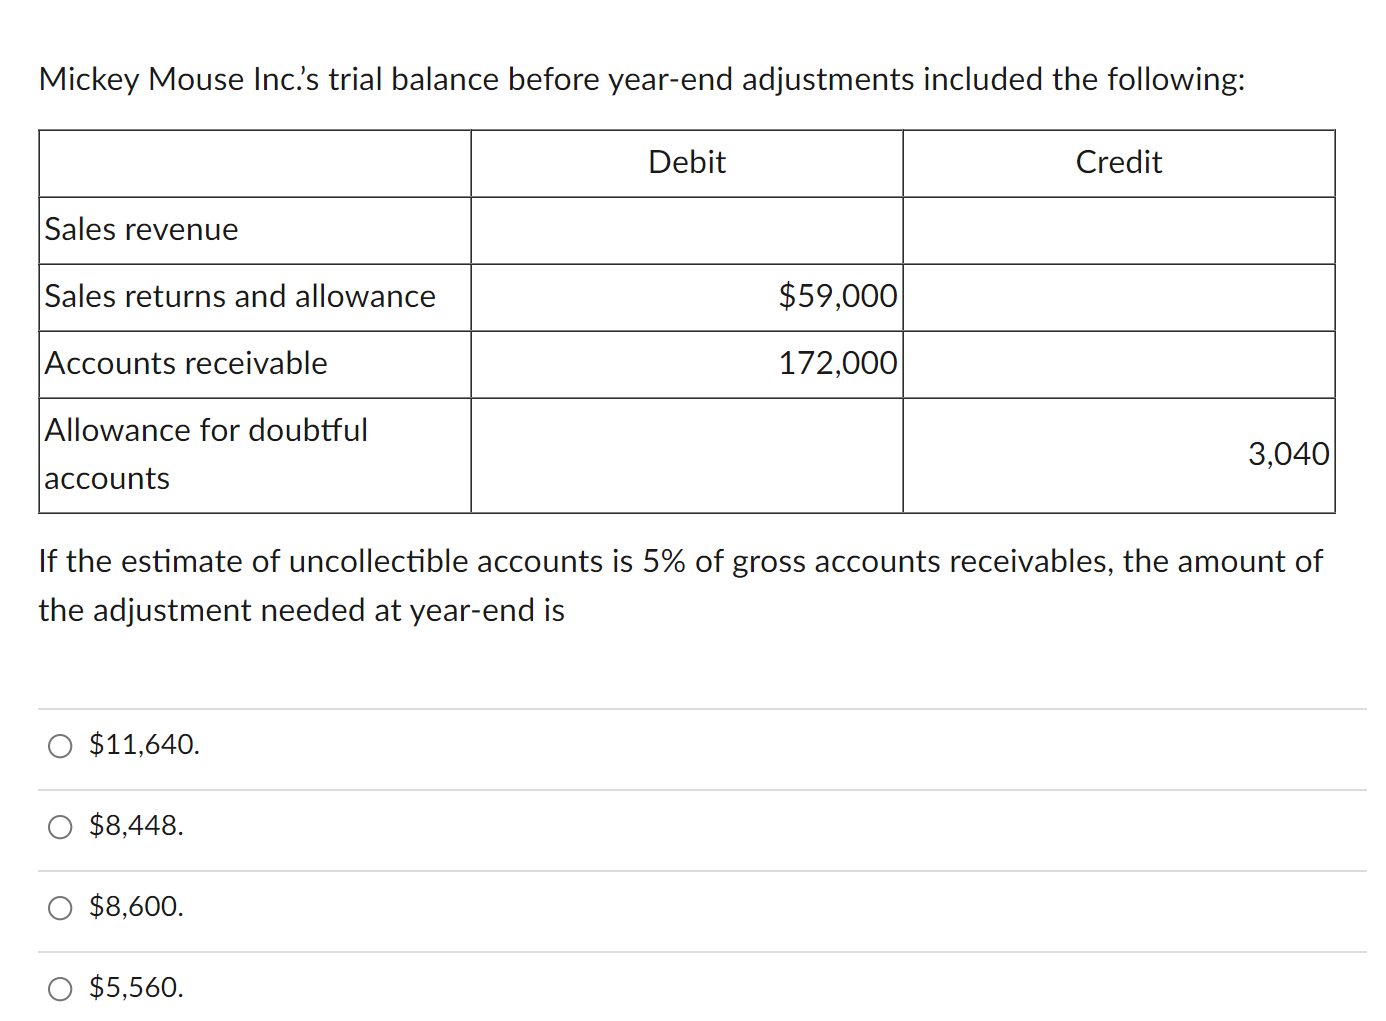The width and height of the screenshot is (1386, 1021).
Task: Select the $8,448 answer option
Action: (x=60, y=827)
